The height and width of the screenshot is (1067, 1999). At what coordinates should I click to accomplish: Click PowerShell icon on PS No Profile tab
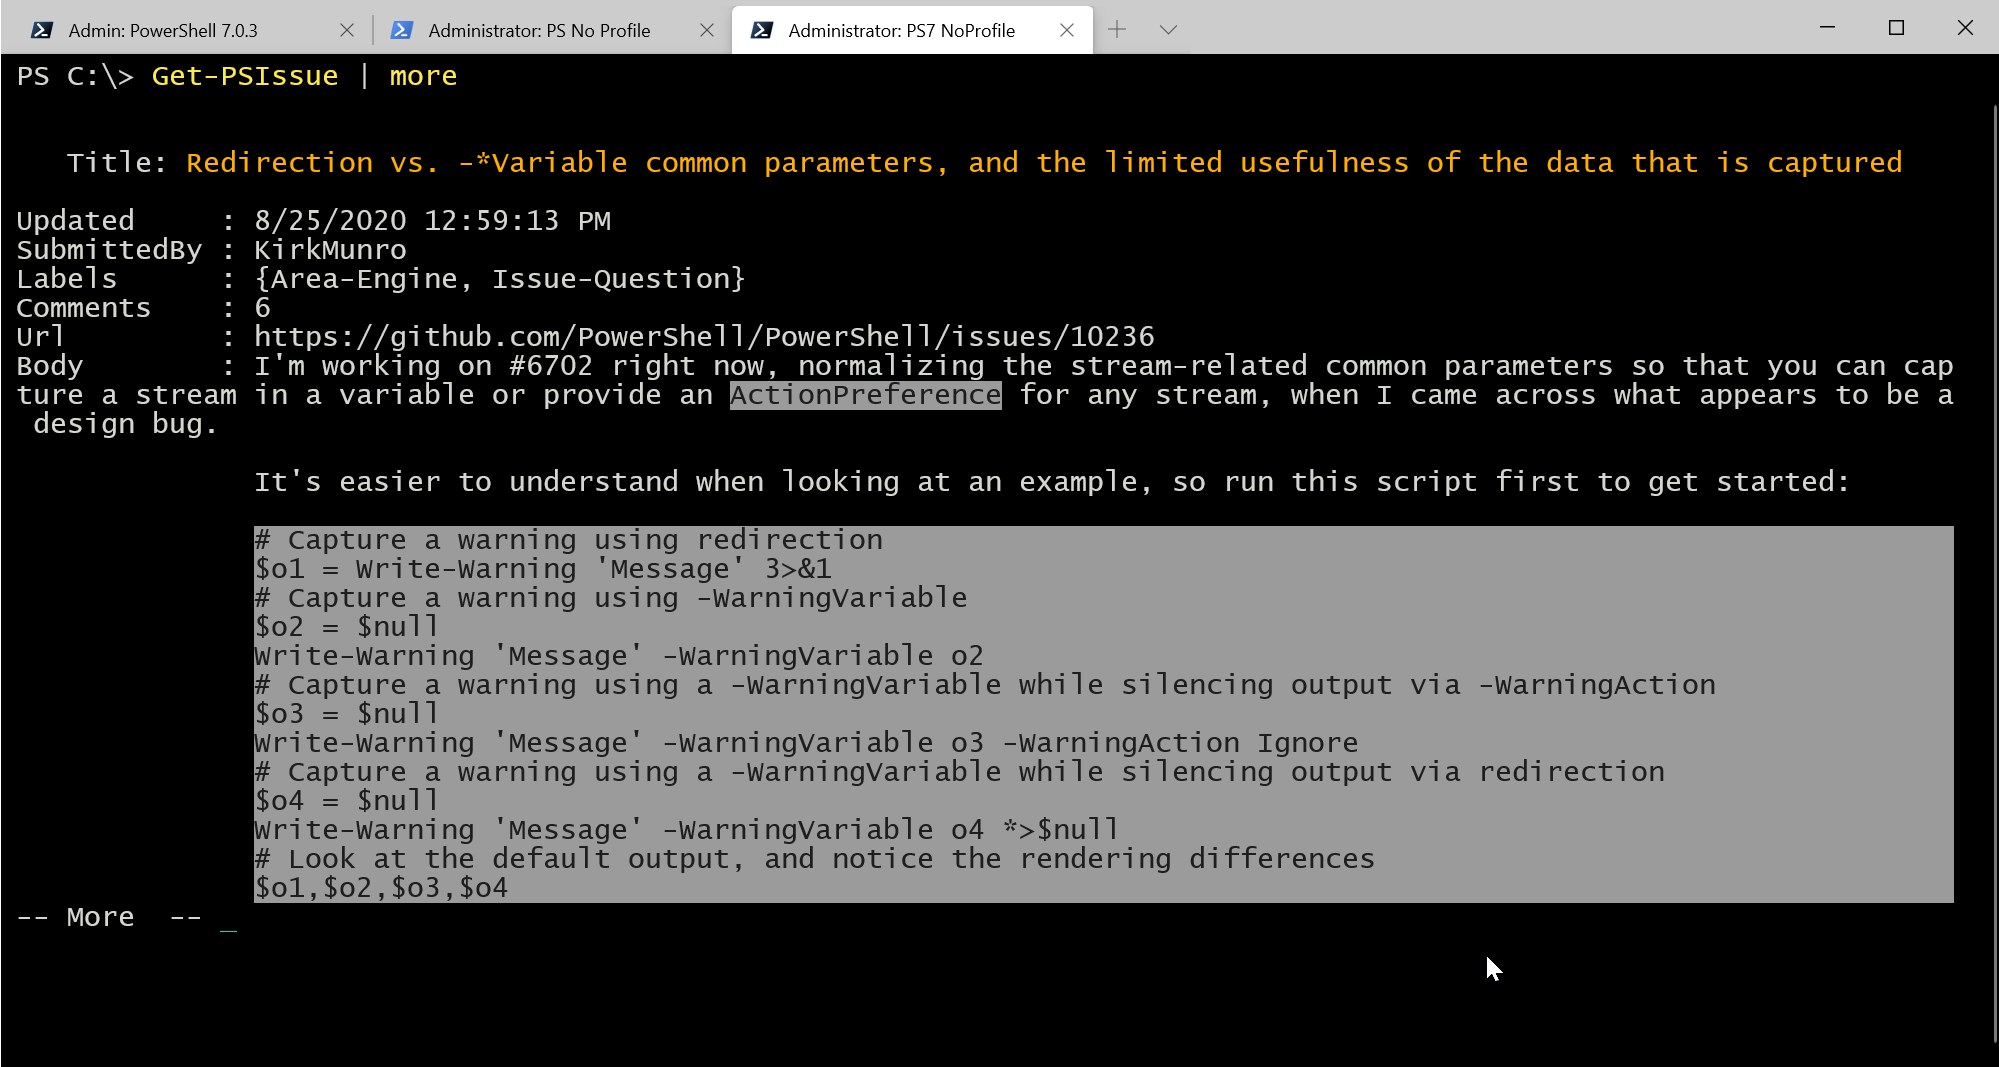point(401,30)
